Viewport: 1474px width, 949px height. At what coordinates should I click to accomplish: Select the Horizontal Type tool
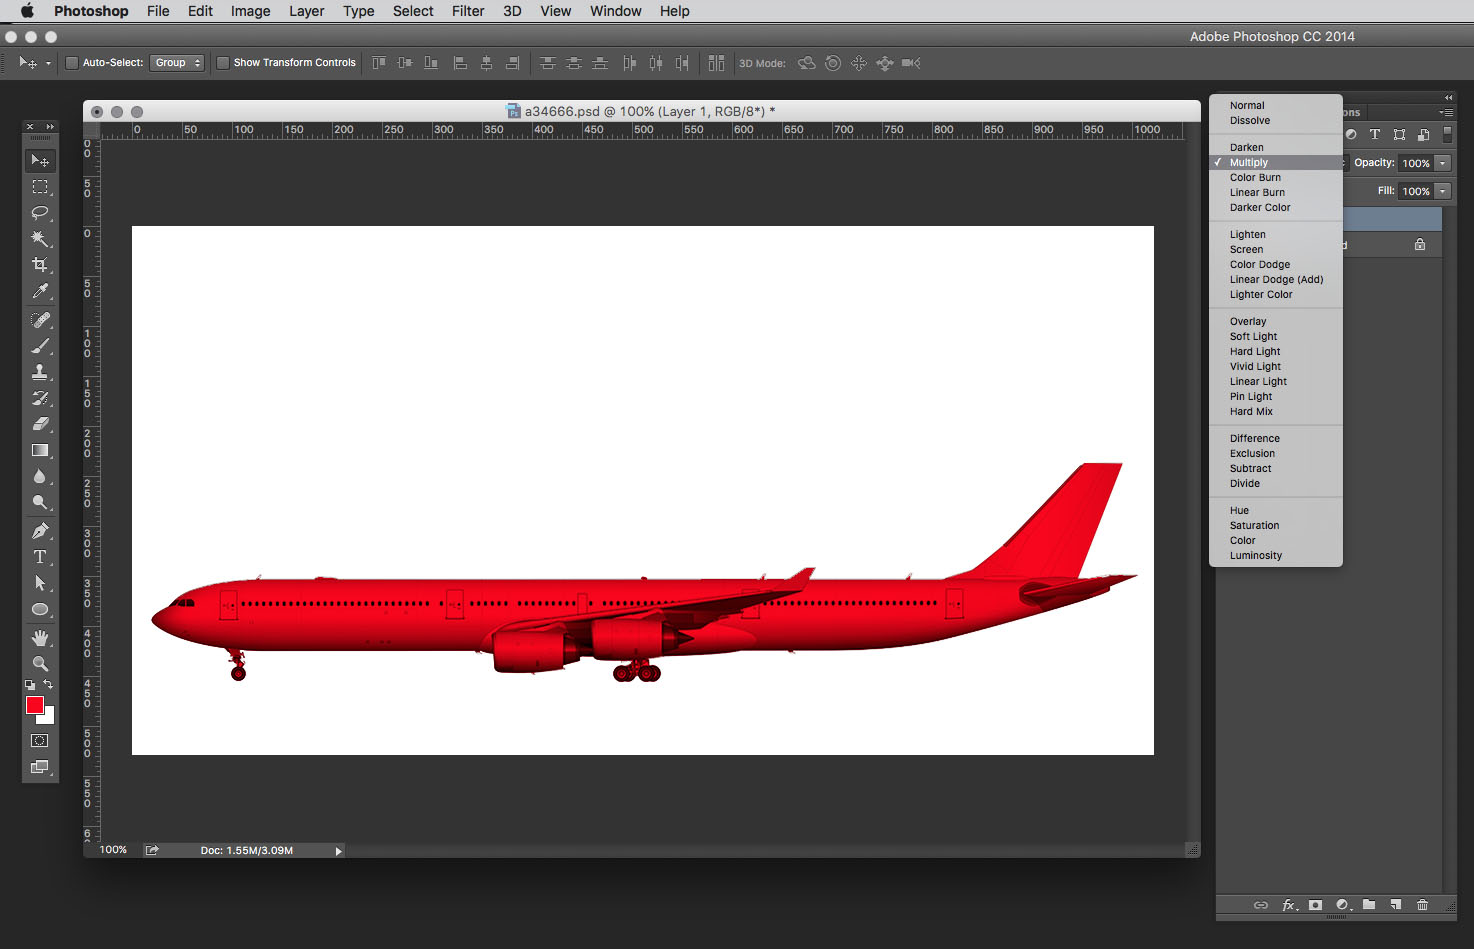click(x=40, y=557)
